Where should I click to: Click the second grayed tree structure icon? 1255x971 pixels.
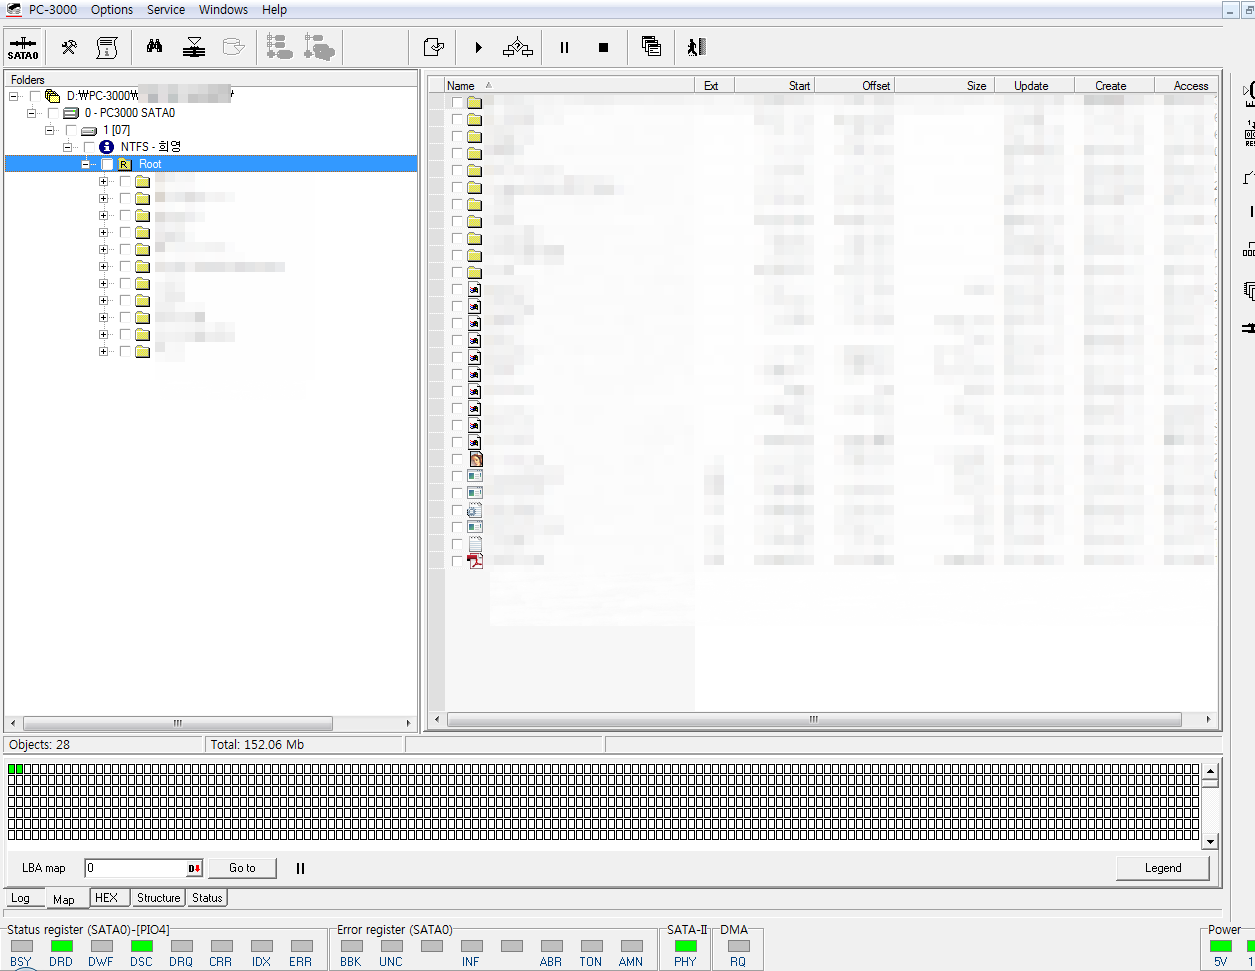click(x=319, y=47)
